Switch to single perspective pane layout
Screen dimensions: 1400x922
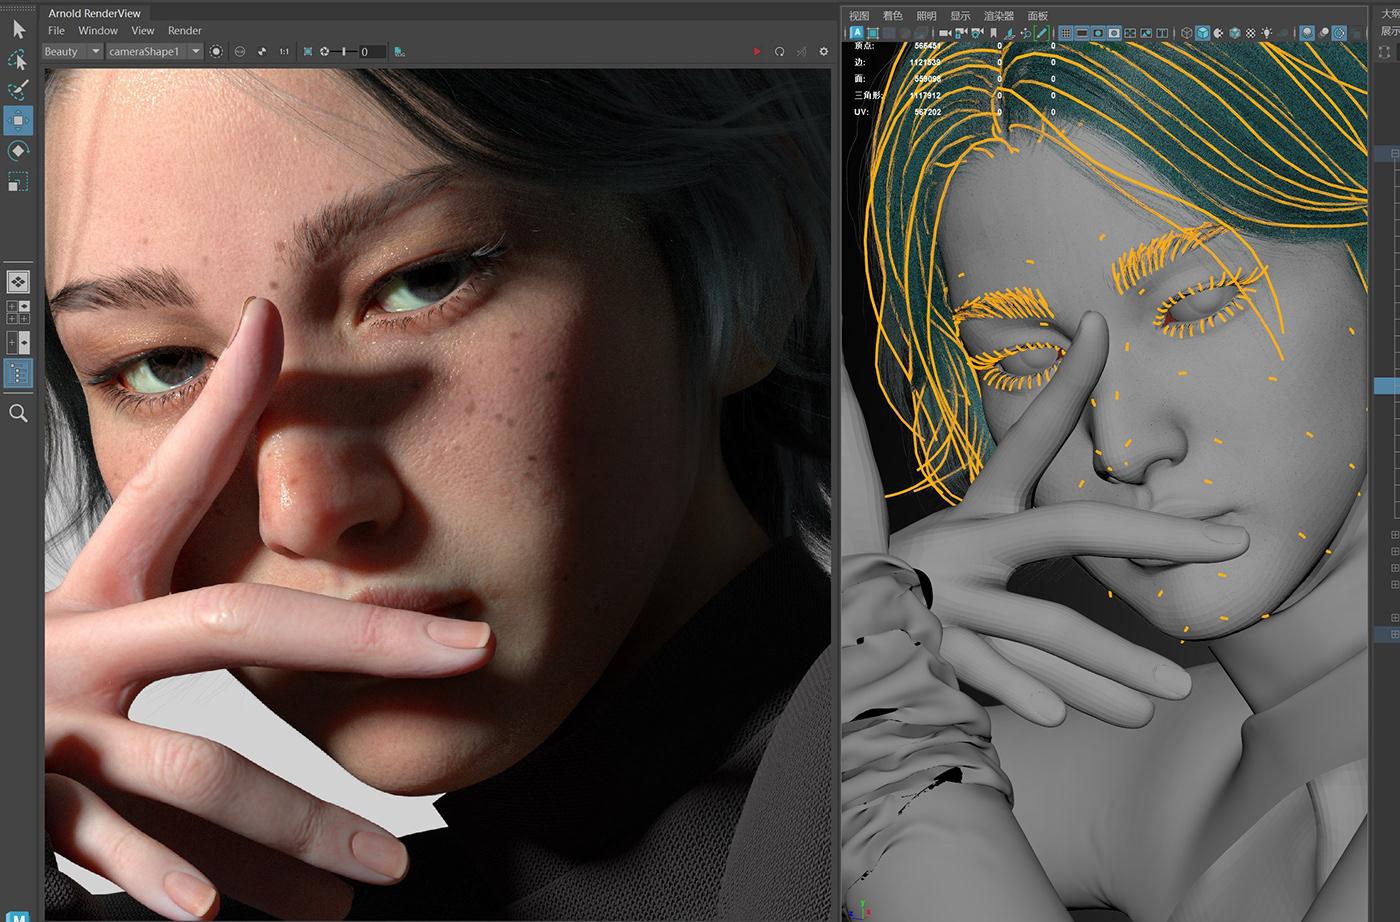(x=18, y=282)
